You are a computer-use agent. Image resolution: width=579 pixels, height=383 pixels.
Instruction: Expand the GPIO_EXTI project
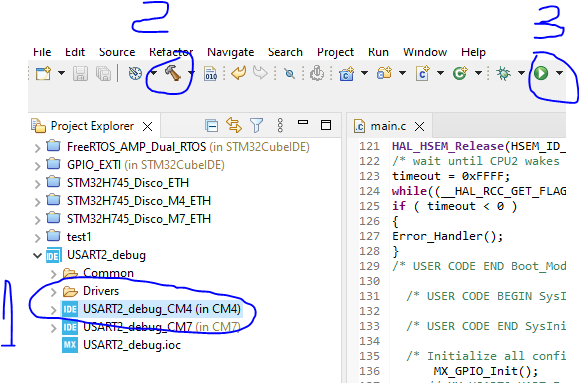pos(37,166)
